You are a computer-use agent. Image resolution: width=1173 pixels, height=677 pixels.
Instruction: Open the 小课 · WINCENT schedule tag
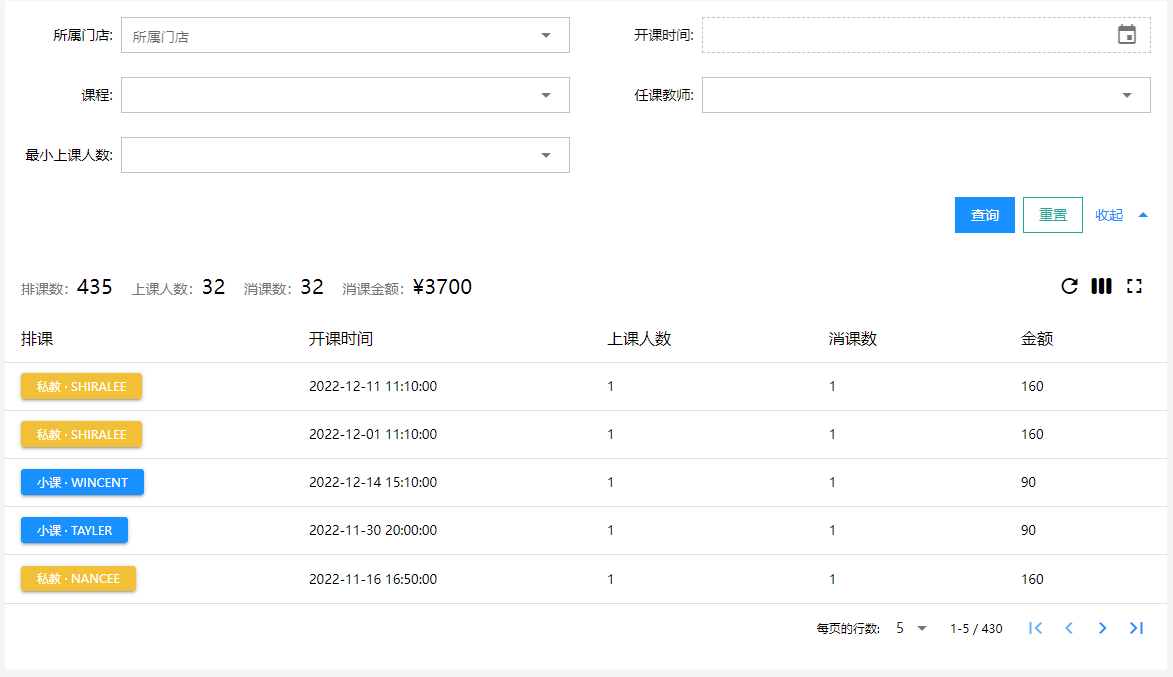tap(82, 482)
